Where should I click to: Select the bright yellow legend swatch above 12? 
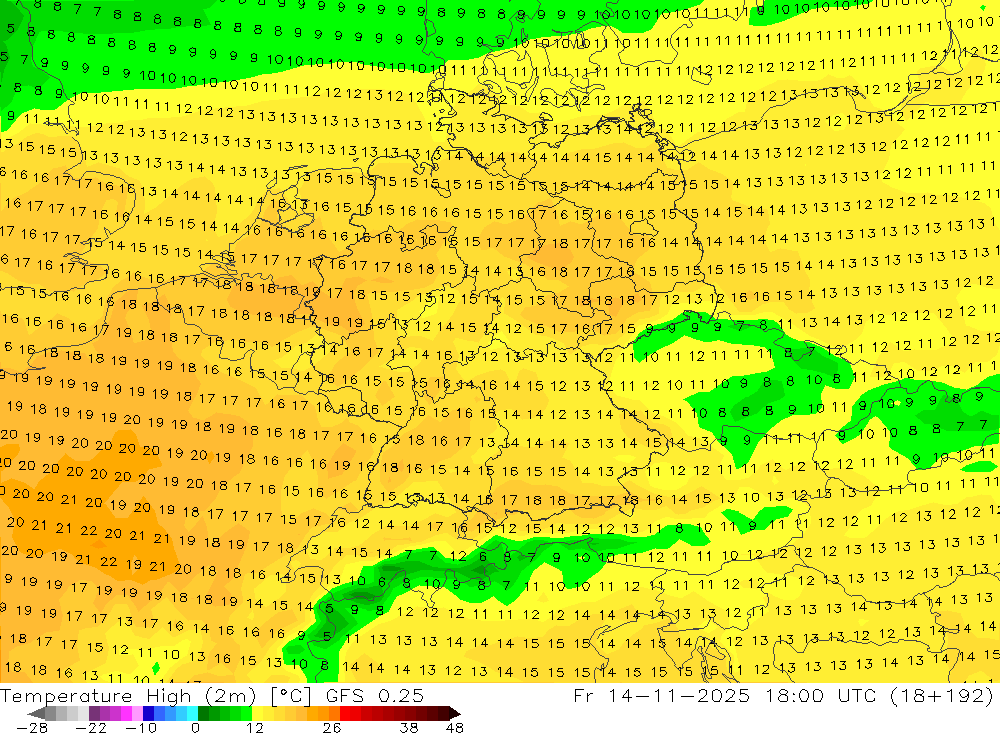tap(258, 713)
